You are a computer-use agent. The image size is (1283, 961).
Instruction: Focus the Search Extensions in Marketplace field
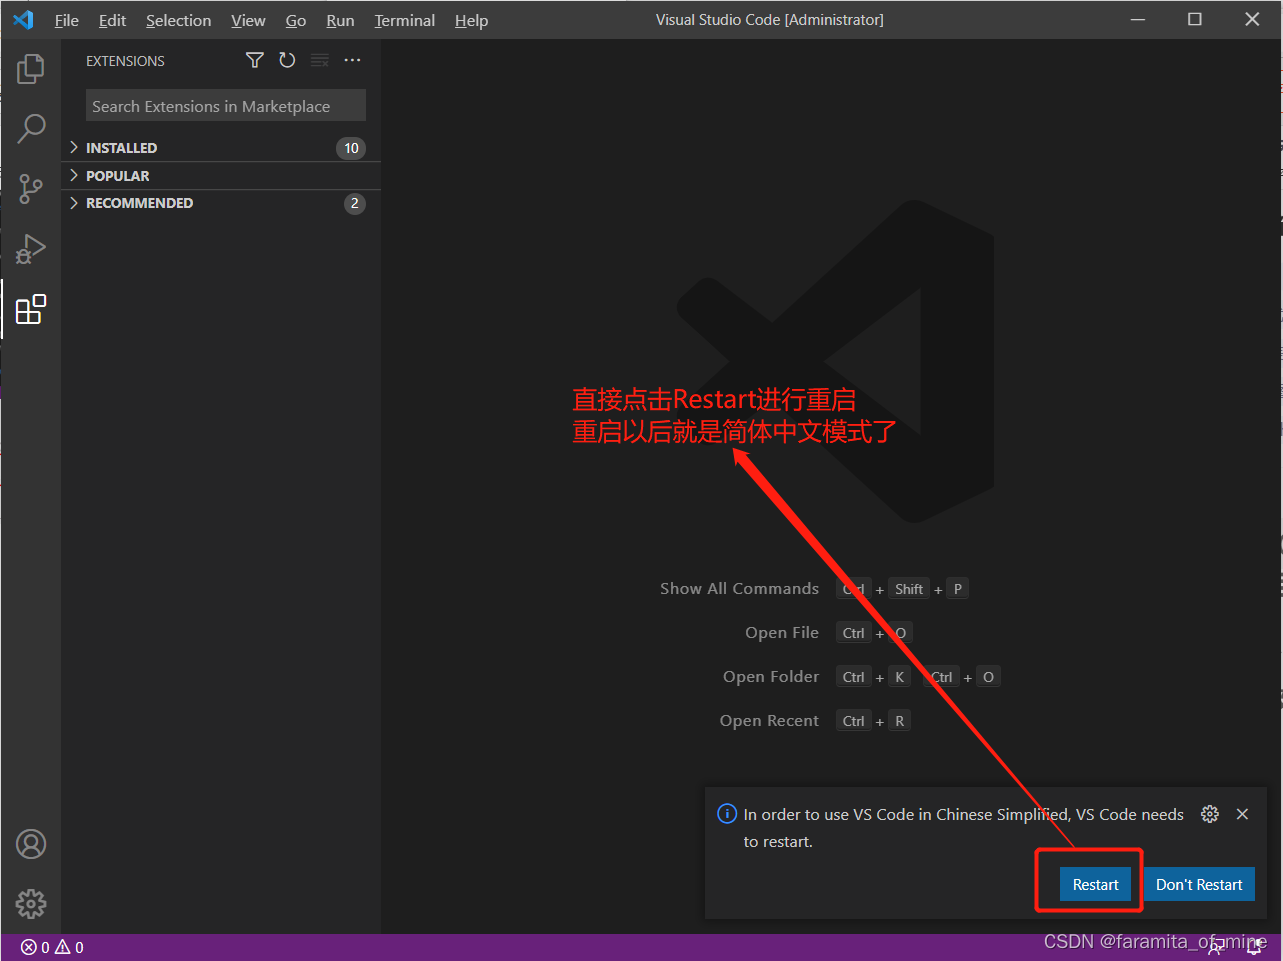[x=226, y=106]
